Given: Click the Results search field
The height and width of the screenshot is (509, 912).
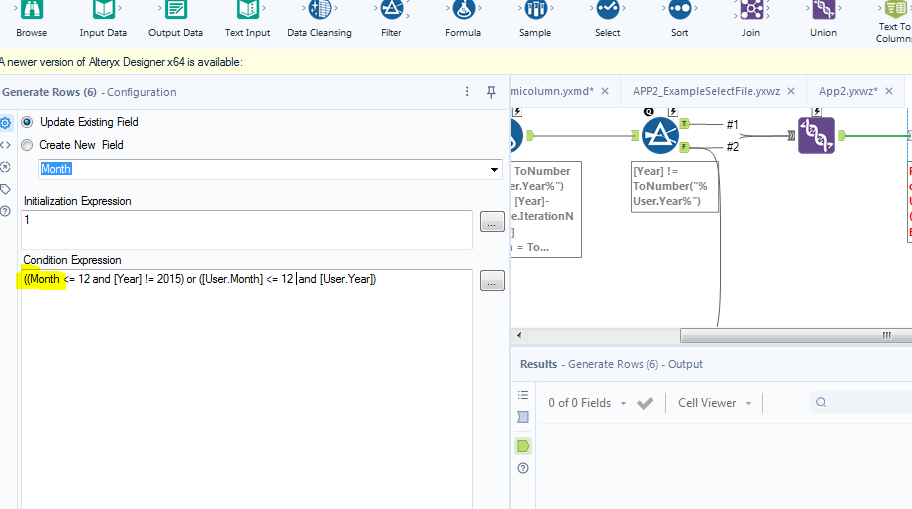Looking at the screenshot, I should click(x=861, y=403).
